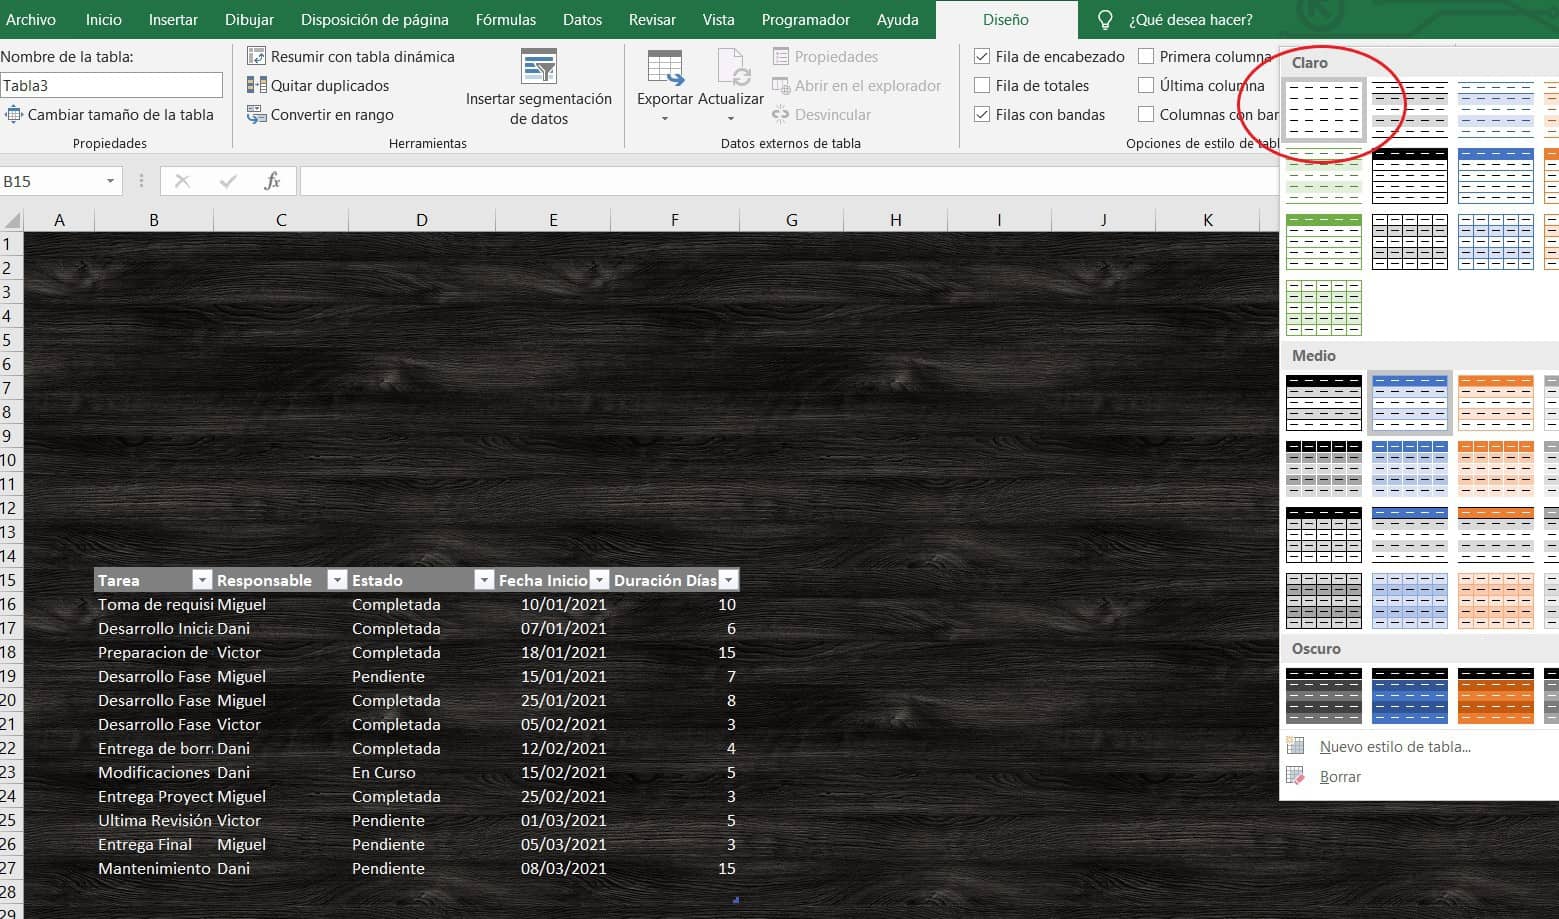Apply the dark blue table style under Oscuro
Viewport: 1559px width, 919px height.
click(1410, 695)
